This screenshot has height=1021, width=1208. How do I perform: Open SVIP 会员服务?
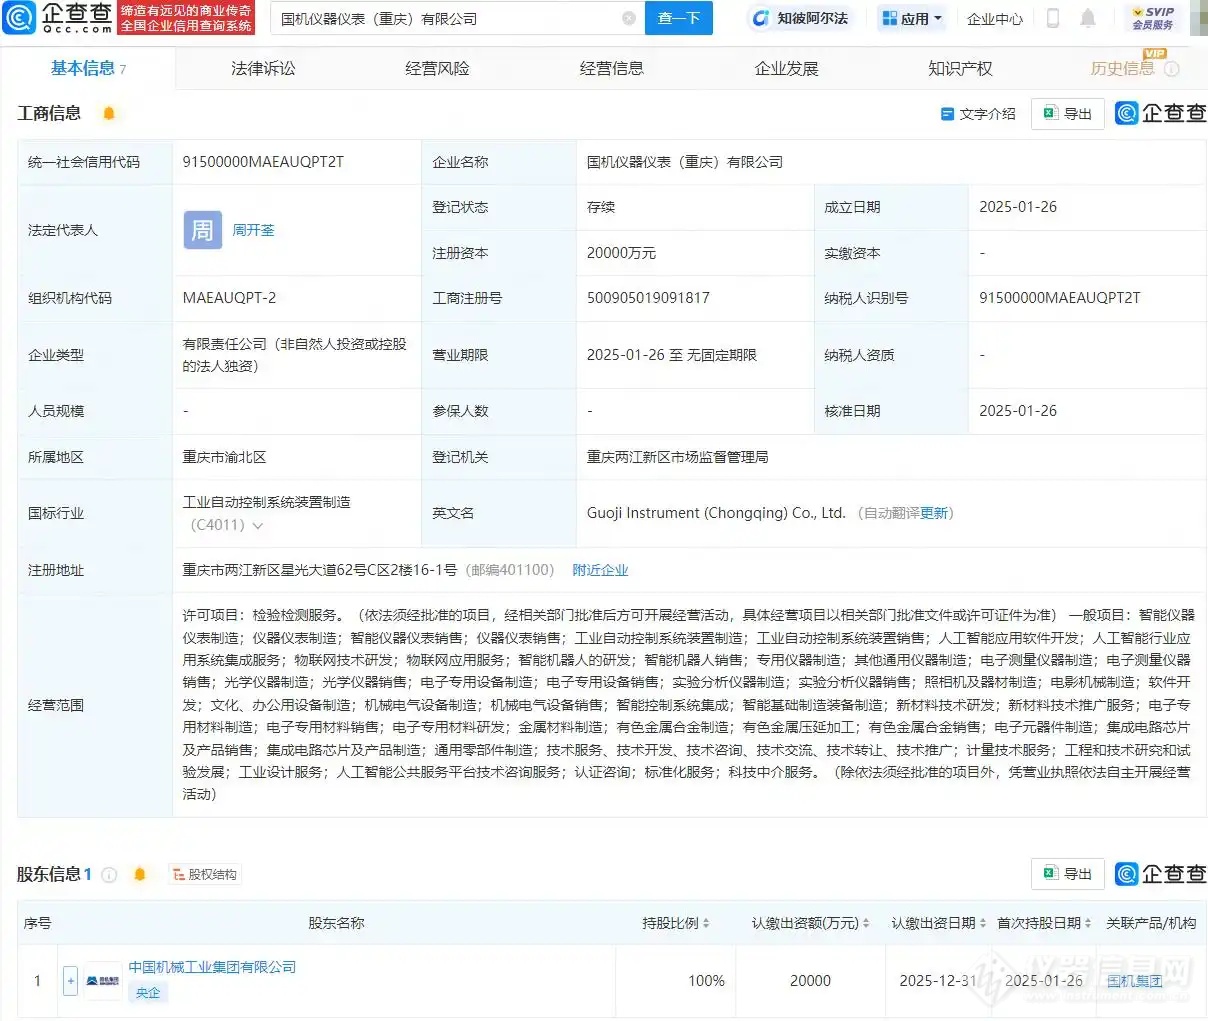[x=1155, y=18]
